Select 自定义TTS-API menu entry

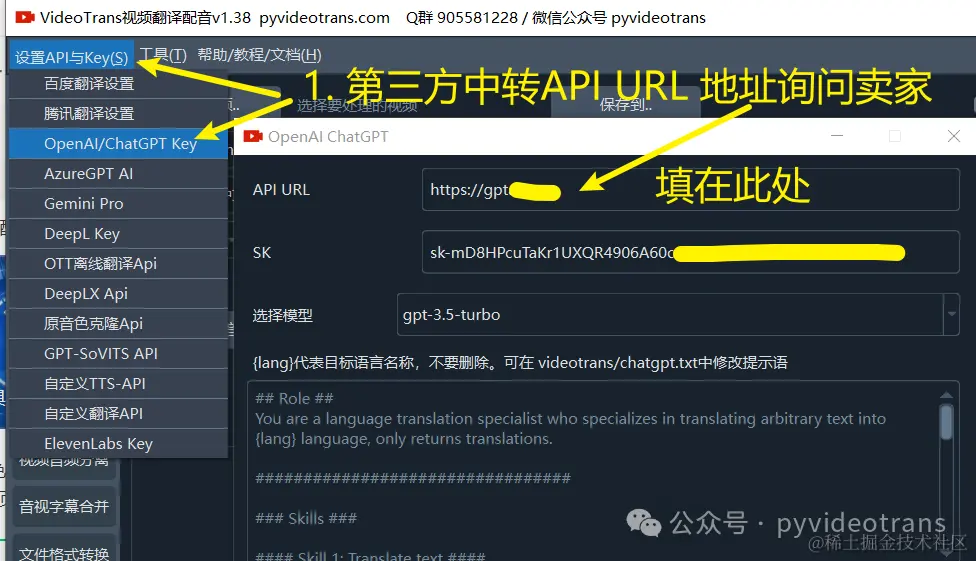[x=118, y=383]
